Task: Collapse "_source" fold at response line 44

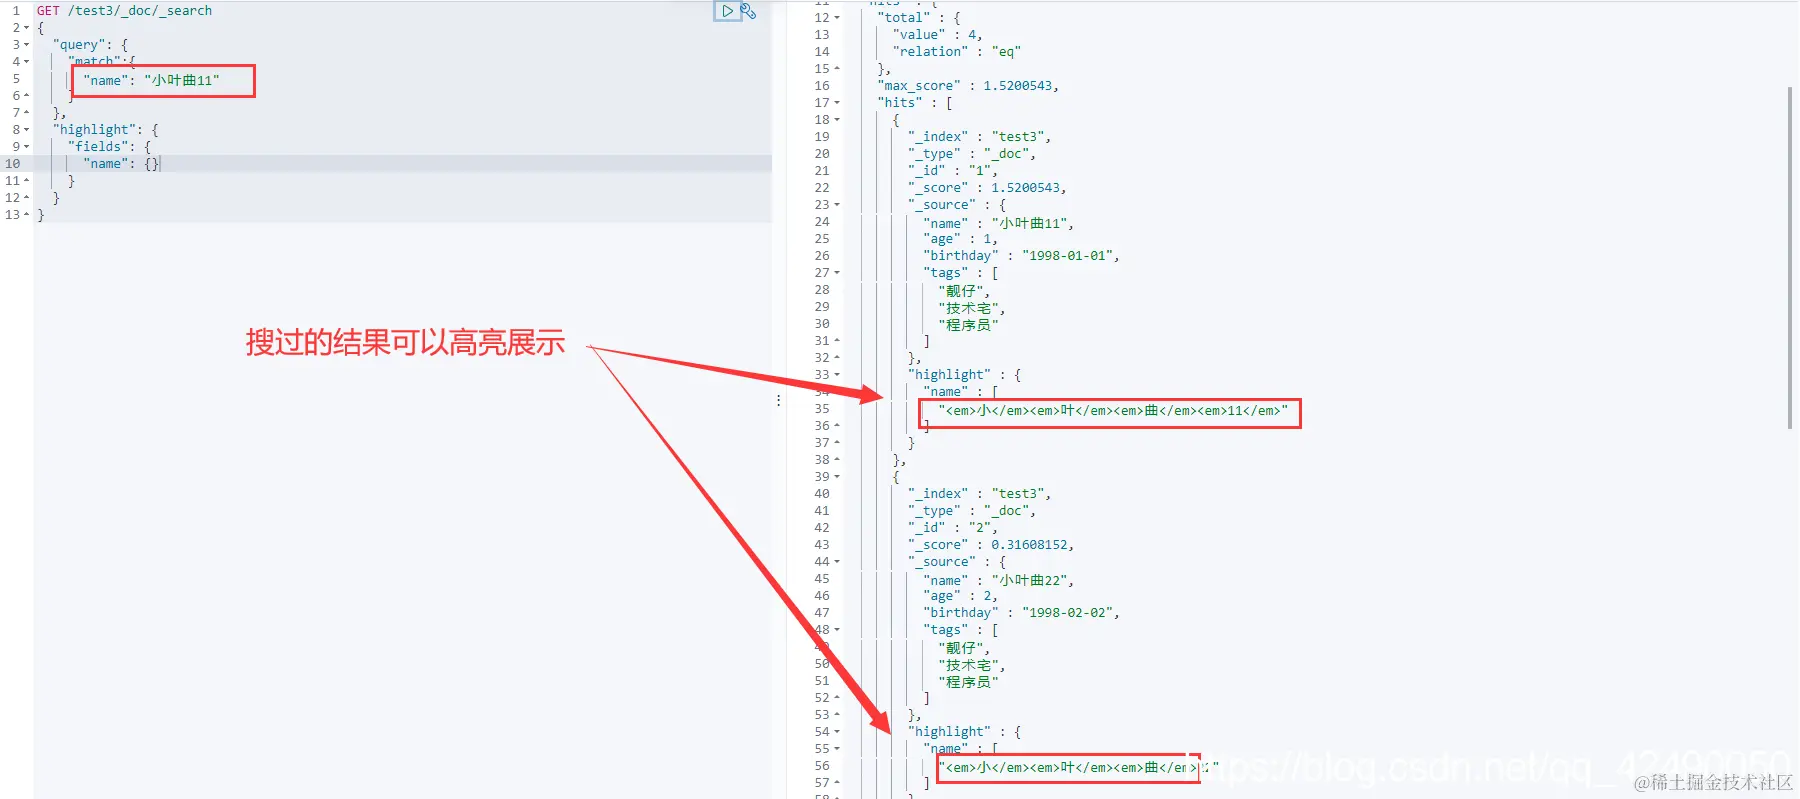Action: coord(837,562)
